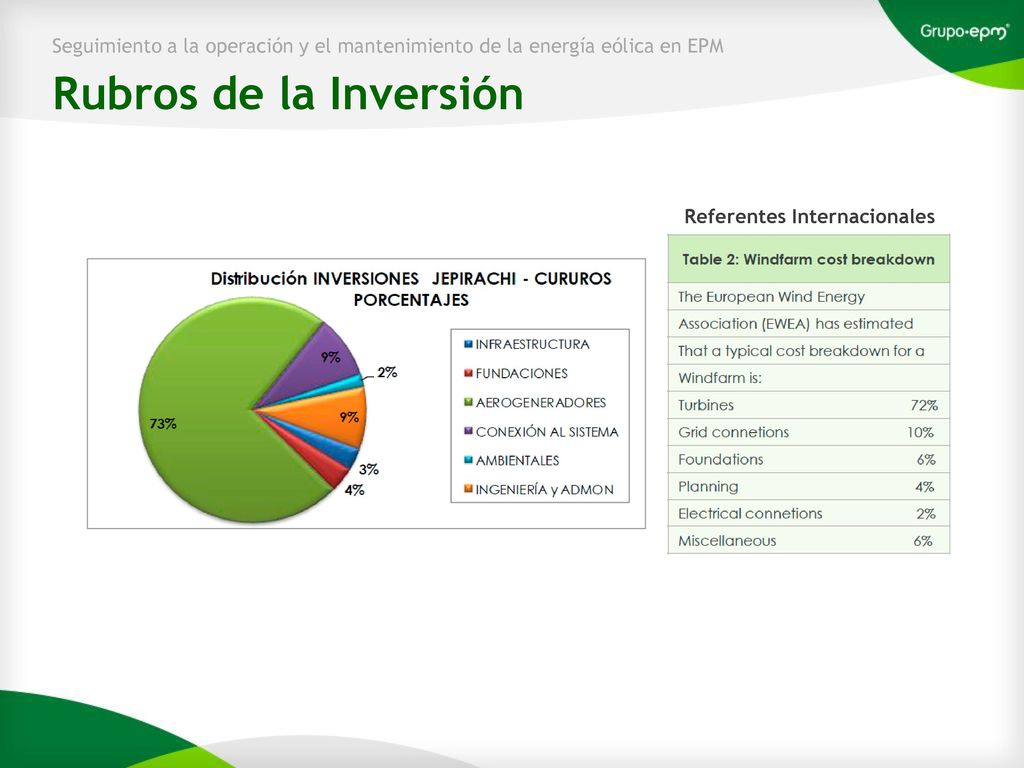
Task: Click the 73% pie slice label
Action: click(x=163, y=424)
